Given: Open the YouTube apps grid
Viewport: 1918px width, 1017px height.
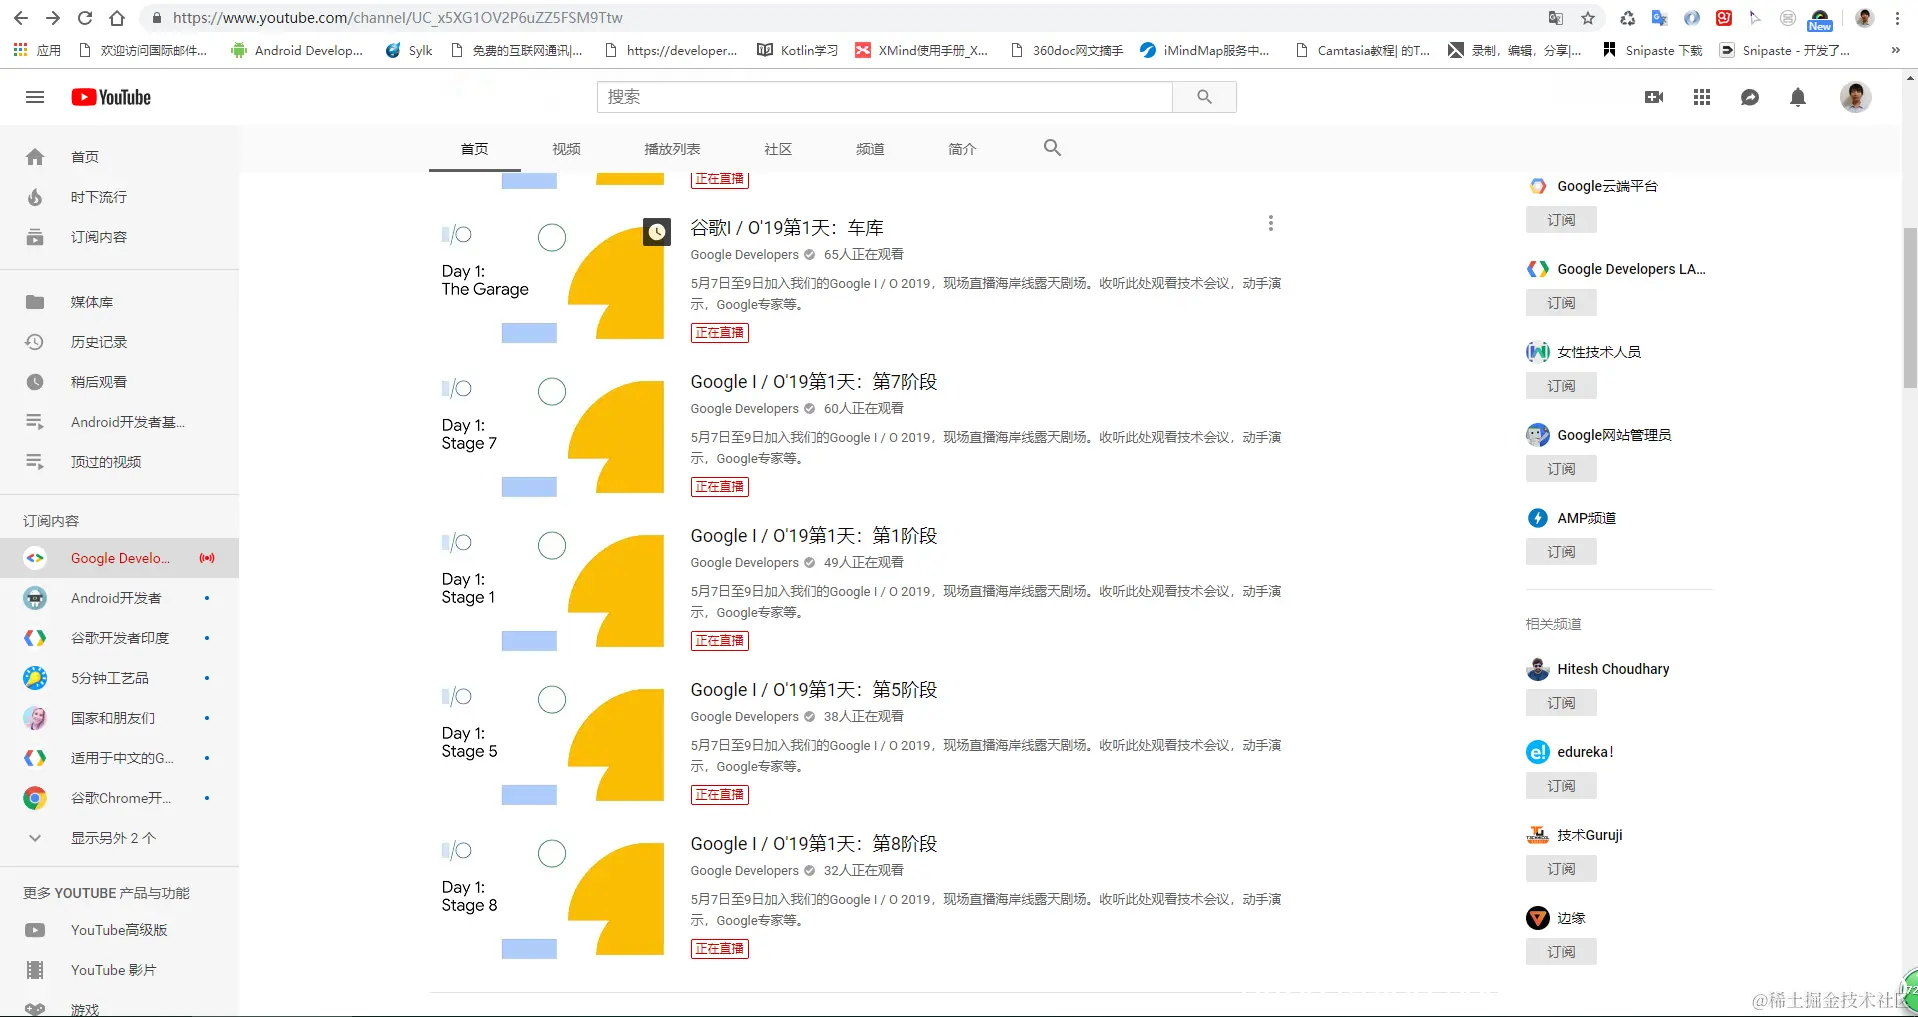Looking at the screenshot, I should [1701, 97].
